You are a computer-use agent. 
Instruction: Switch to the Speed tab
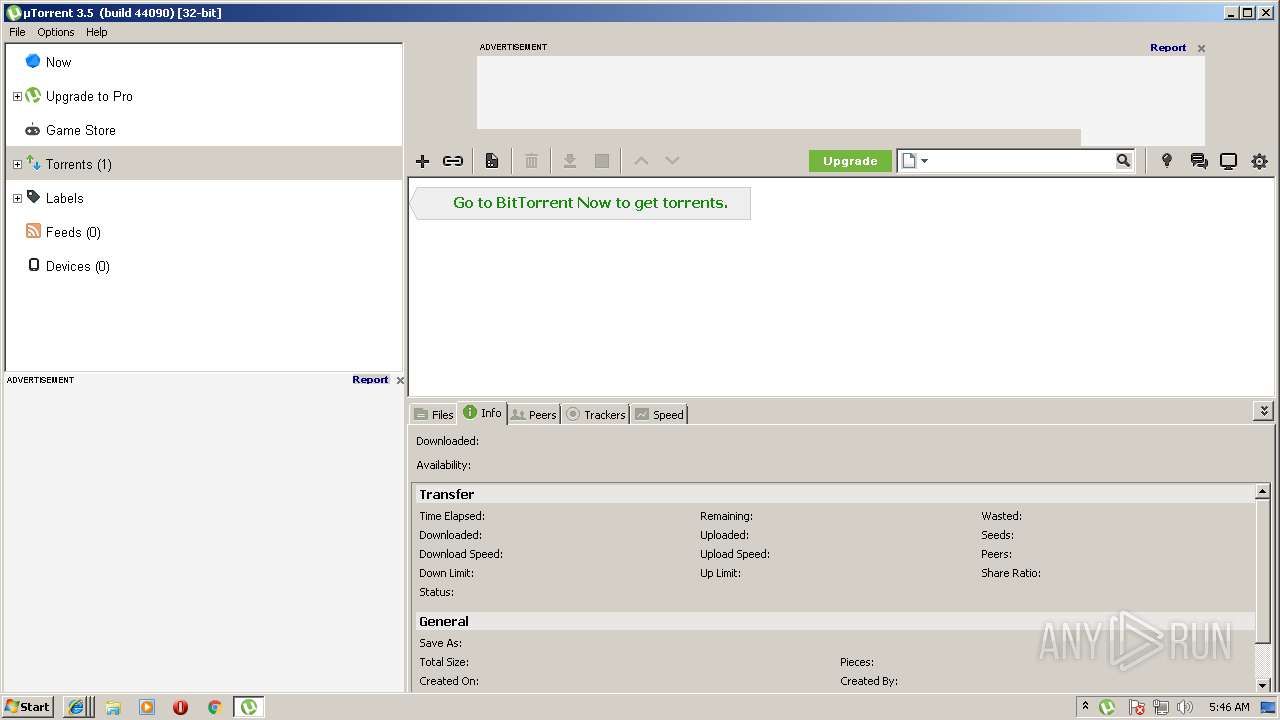(659, 414)
